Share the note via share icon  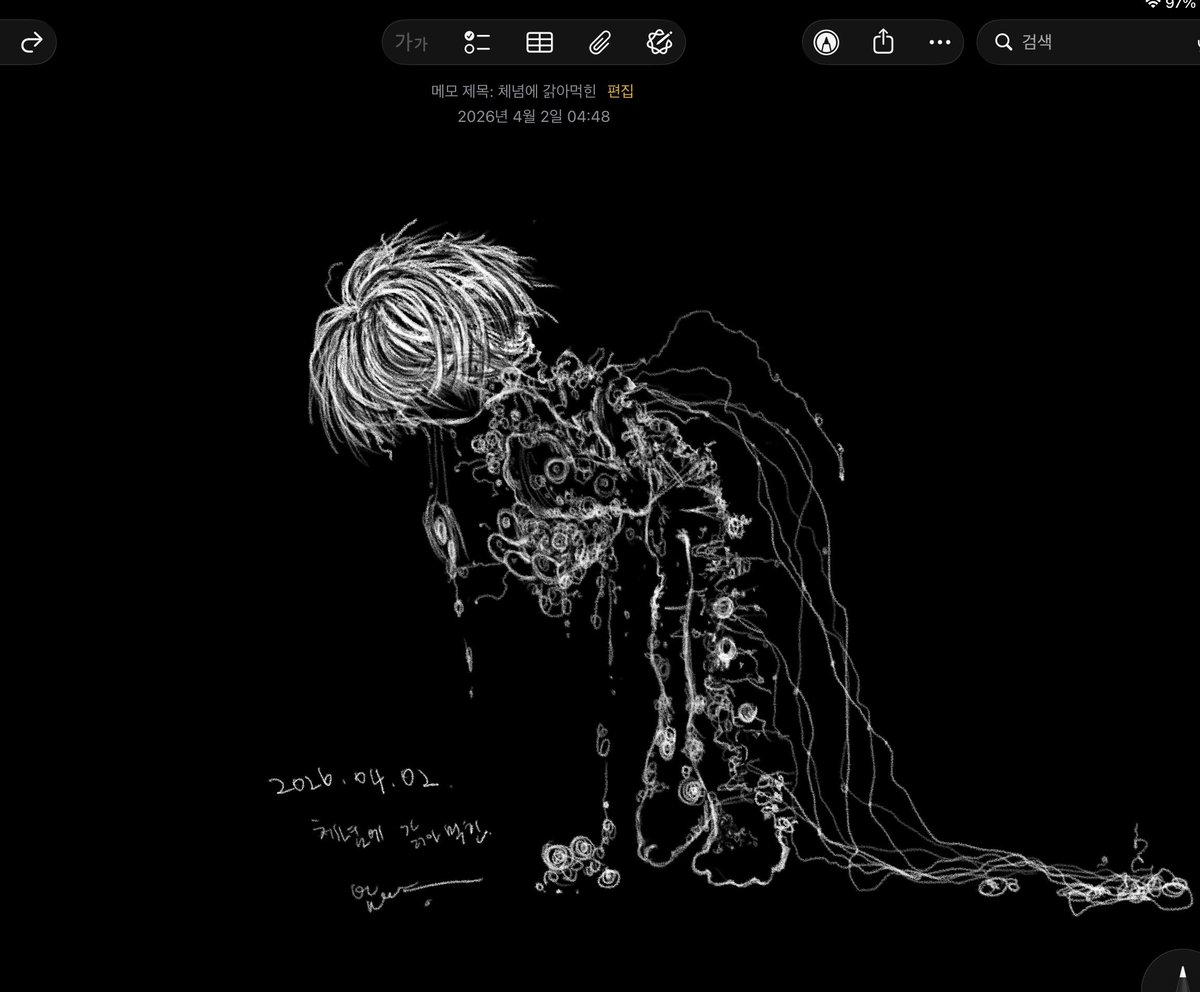click(x=883, y=42)
